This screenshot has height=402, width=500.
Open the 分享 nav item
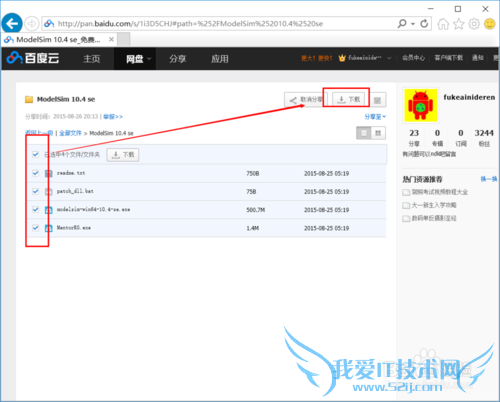click(x=177, y=59)
